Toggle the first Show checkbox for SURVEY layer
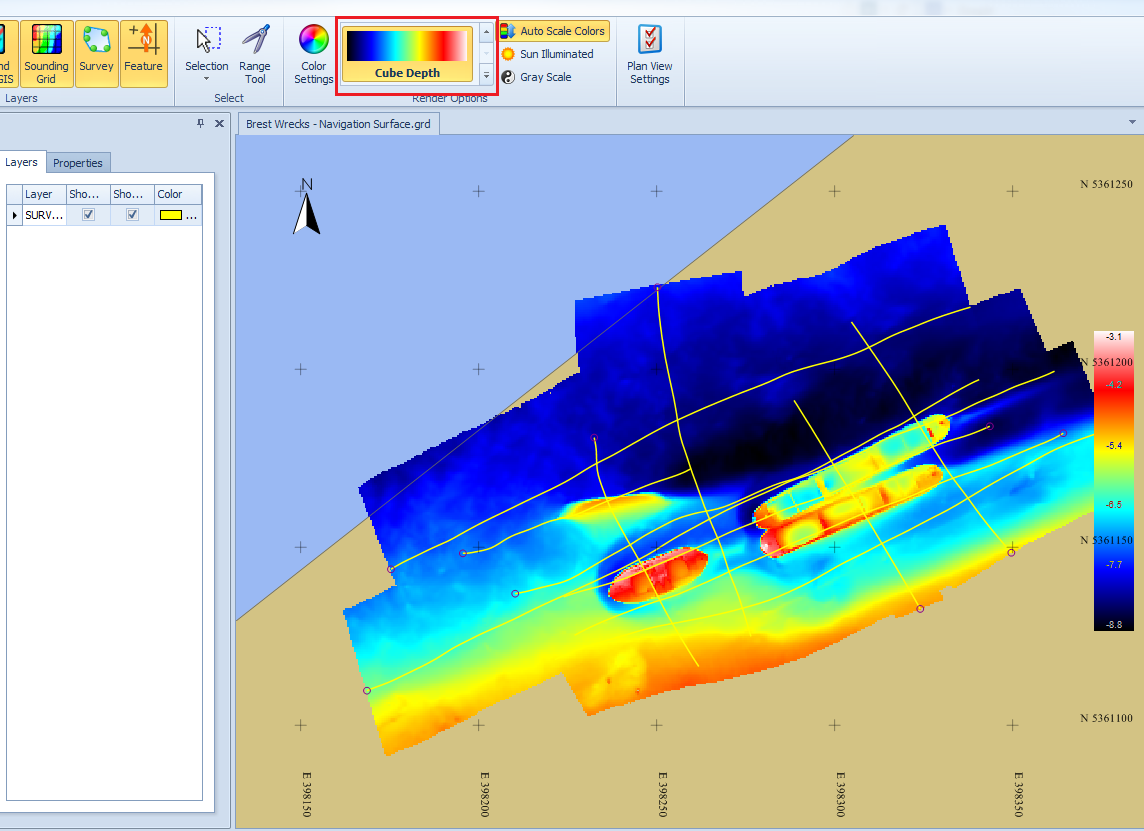The image size is (1144, 831). pos(88,215)
